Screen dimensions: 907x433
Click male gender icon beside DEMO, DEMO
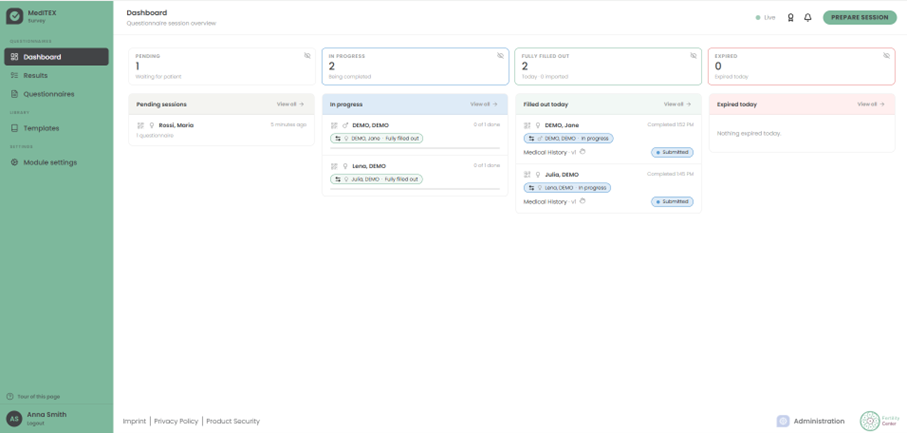pyautogui.click(x=345, y=125)
